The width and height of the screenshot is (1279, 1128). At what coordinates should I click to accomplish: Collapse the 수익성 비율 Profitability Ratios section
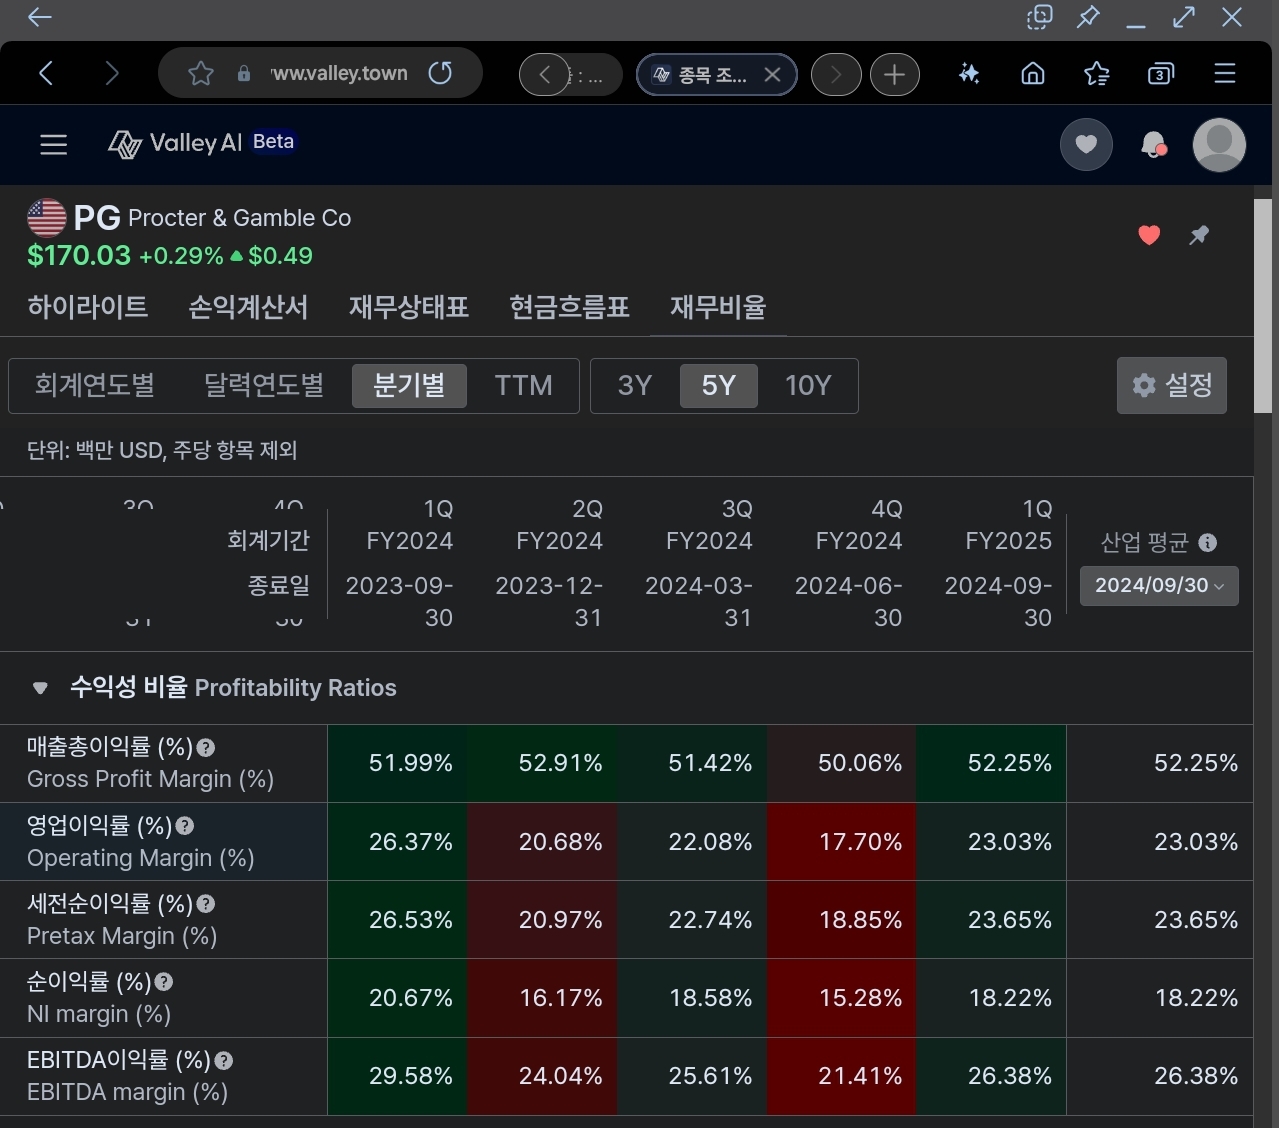(x=40, y=688)
